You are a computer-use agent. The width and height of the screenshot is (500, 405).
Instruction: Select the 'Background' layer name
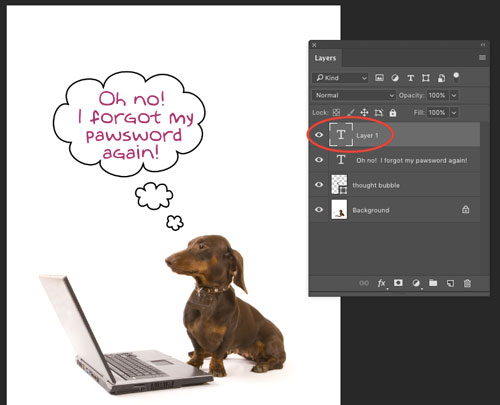(x=371, y=210)
